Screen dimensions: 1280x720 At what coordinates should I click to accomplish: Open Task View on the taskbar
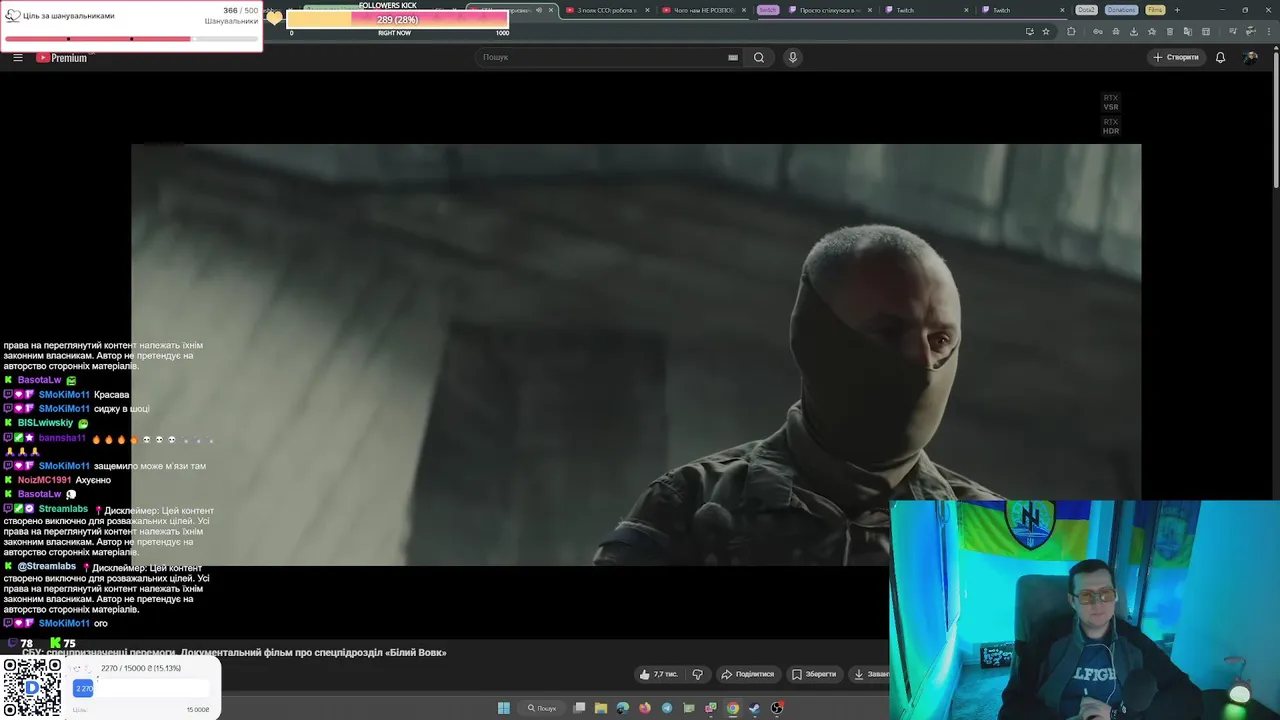579,708
